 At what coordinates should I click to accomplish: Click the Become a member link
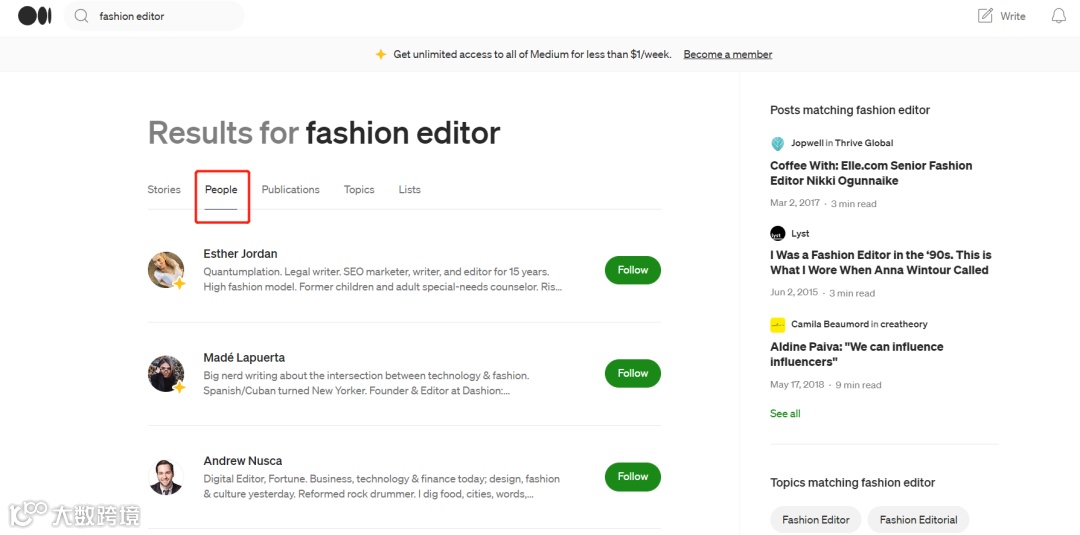coord(728,54)
